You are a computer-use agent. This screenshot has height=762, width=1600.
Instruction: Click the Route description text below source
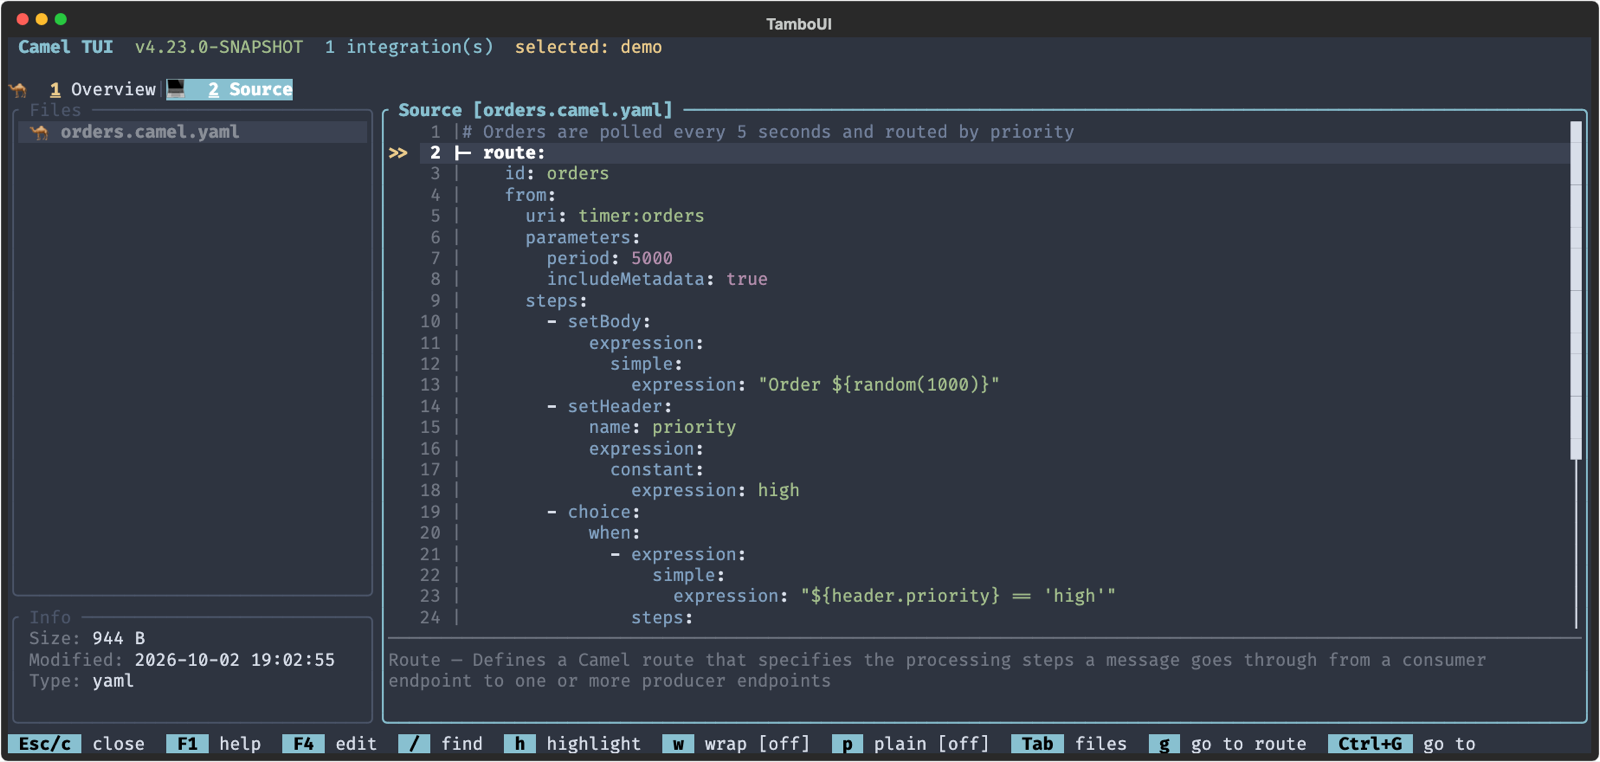(937, 670)
